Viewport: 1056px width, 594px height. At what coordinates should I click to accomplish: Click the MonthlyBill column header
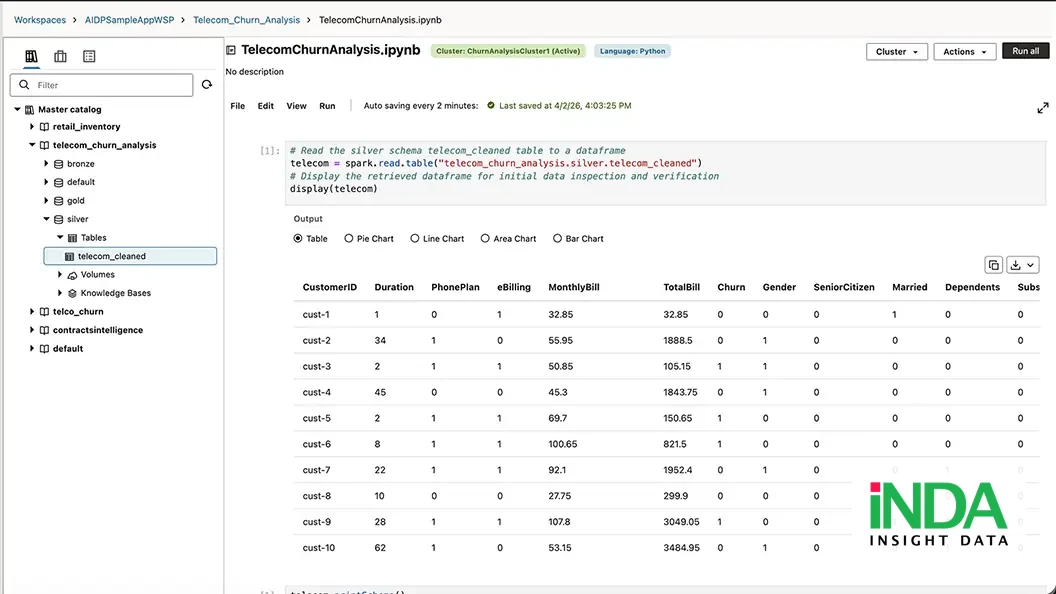(574, 288)
